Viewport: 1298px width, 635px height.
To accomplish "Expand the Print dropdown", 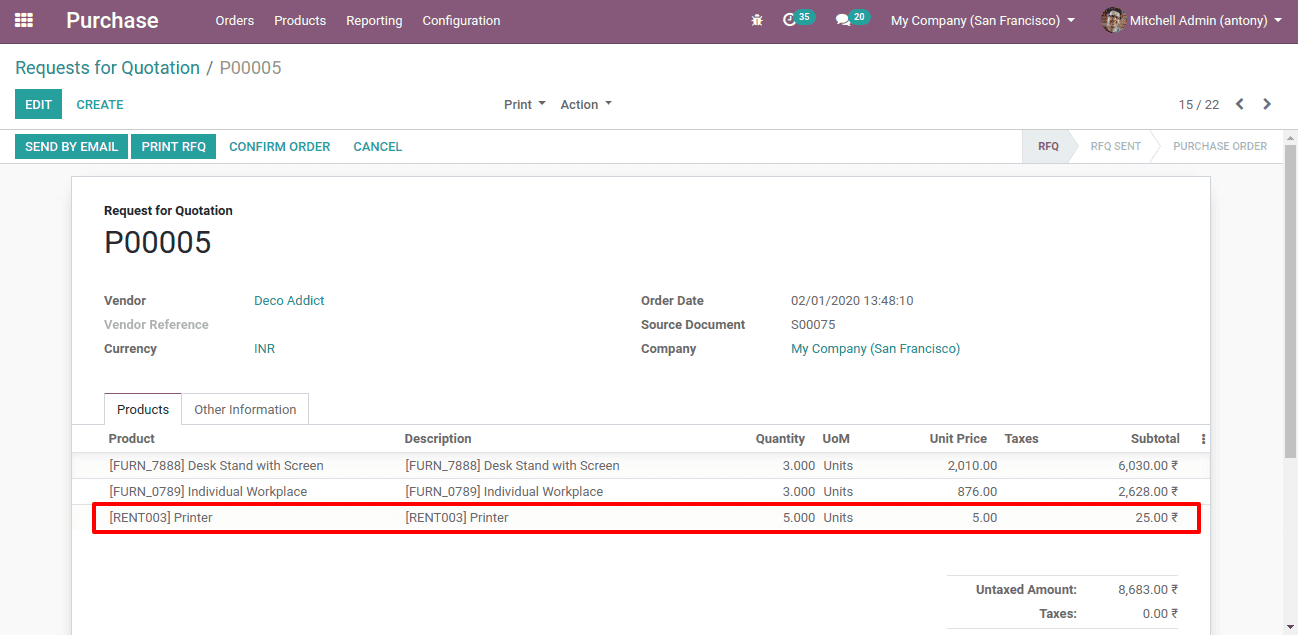I will click(525, 105).
